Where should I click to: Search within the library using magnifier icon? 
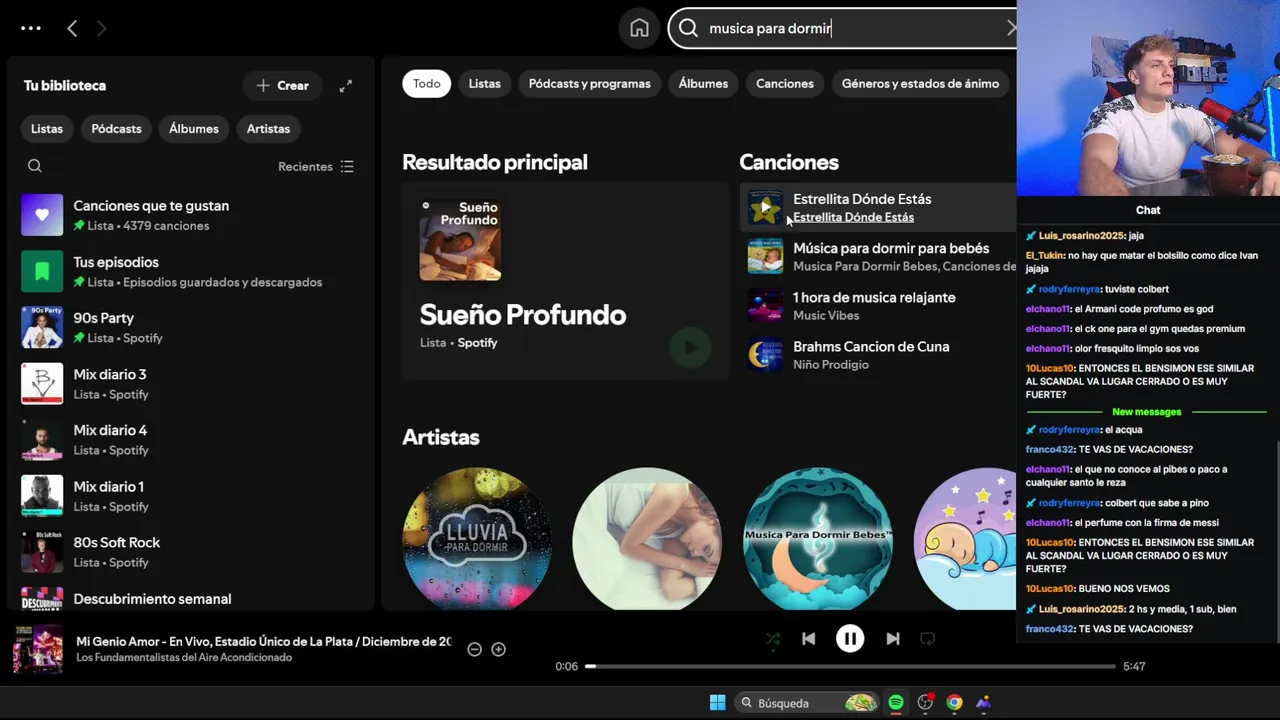pyautogui.click(x=35, y=166)
